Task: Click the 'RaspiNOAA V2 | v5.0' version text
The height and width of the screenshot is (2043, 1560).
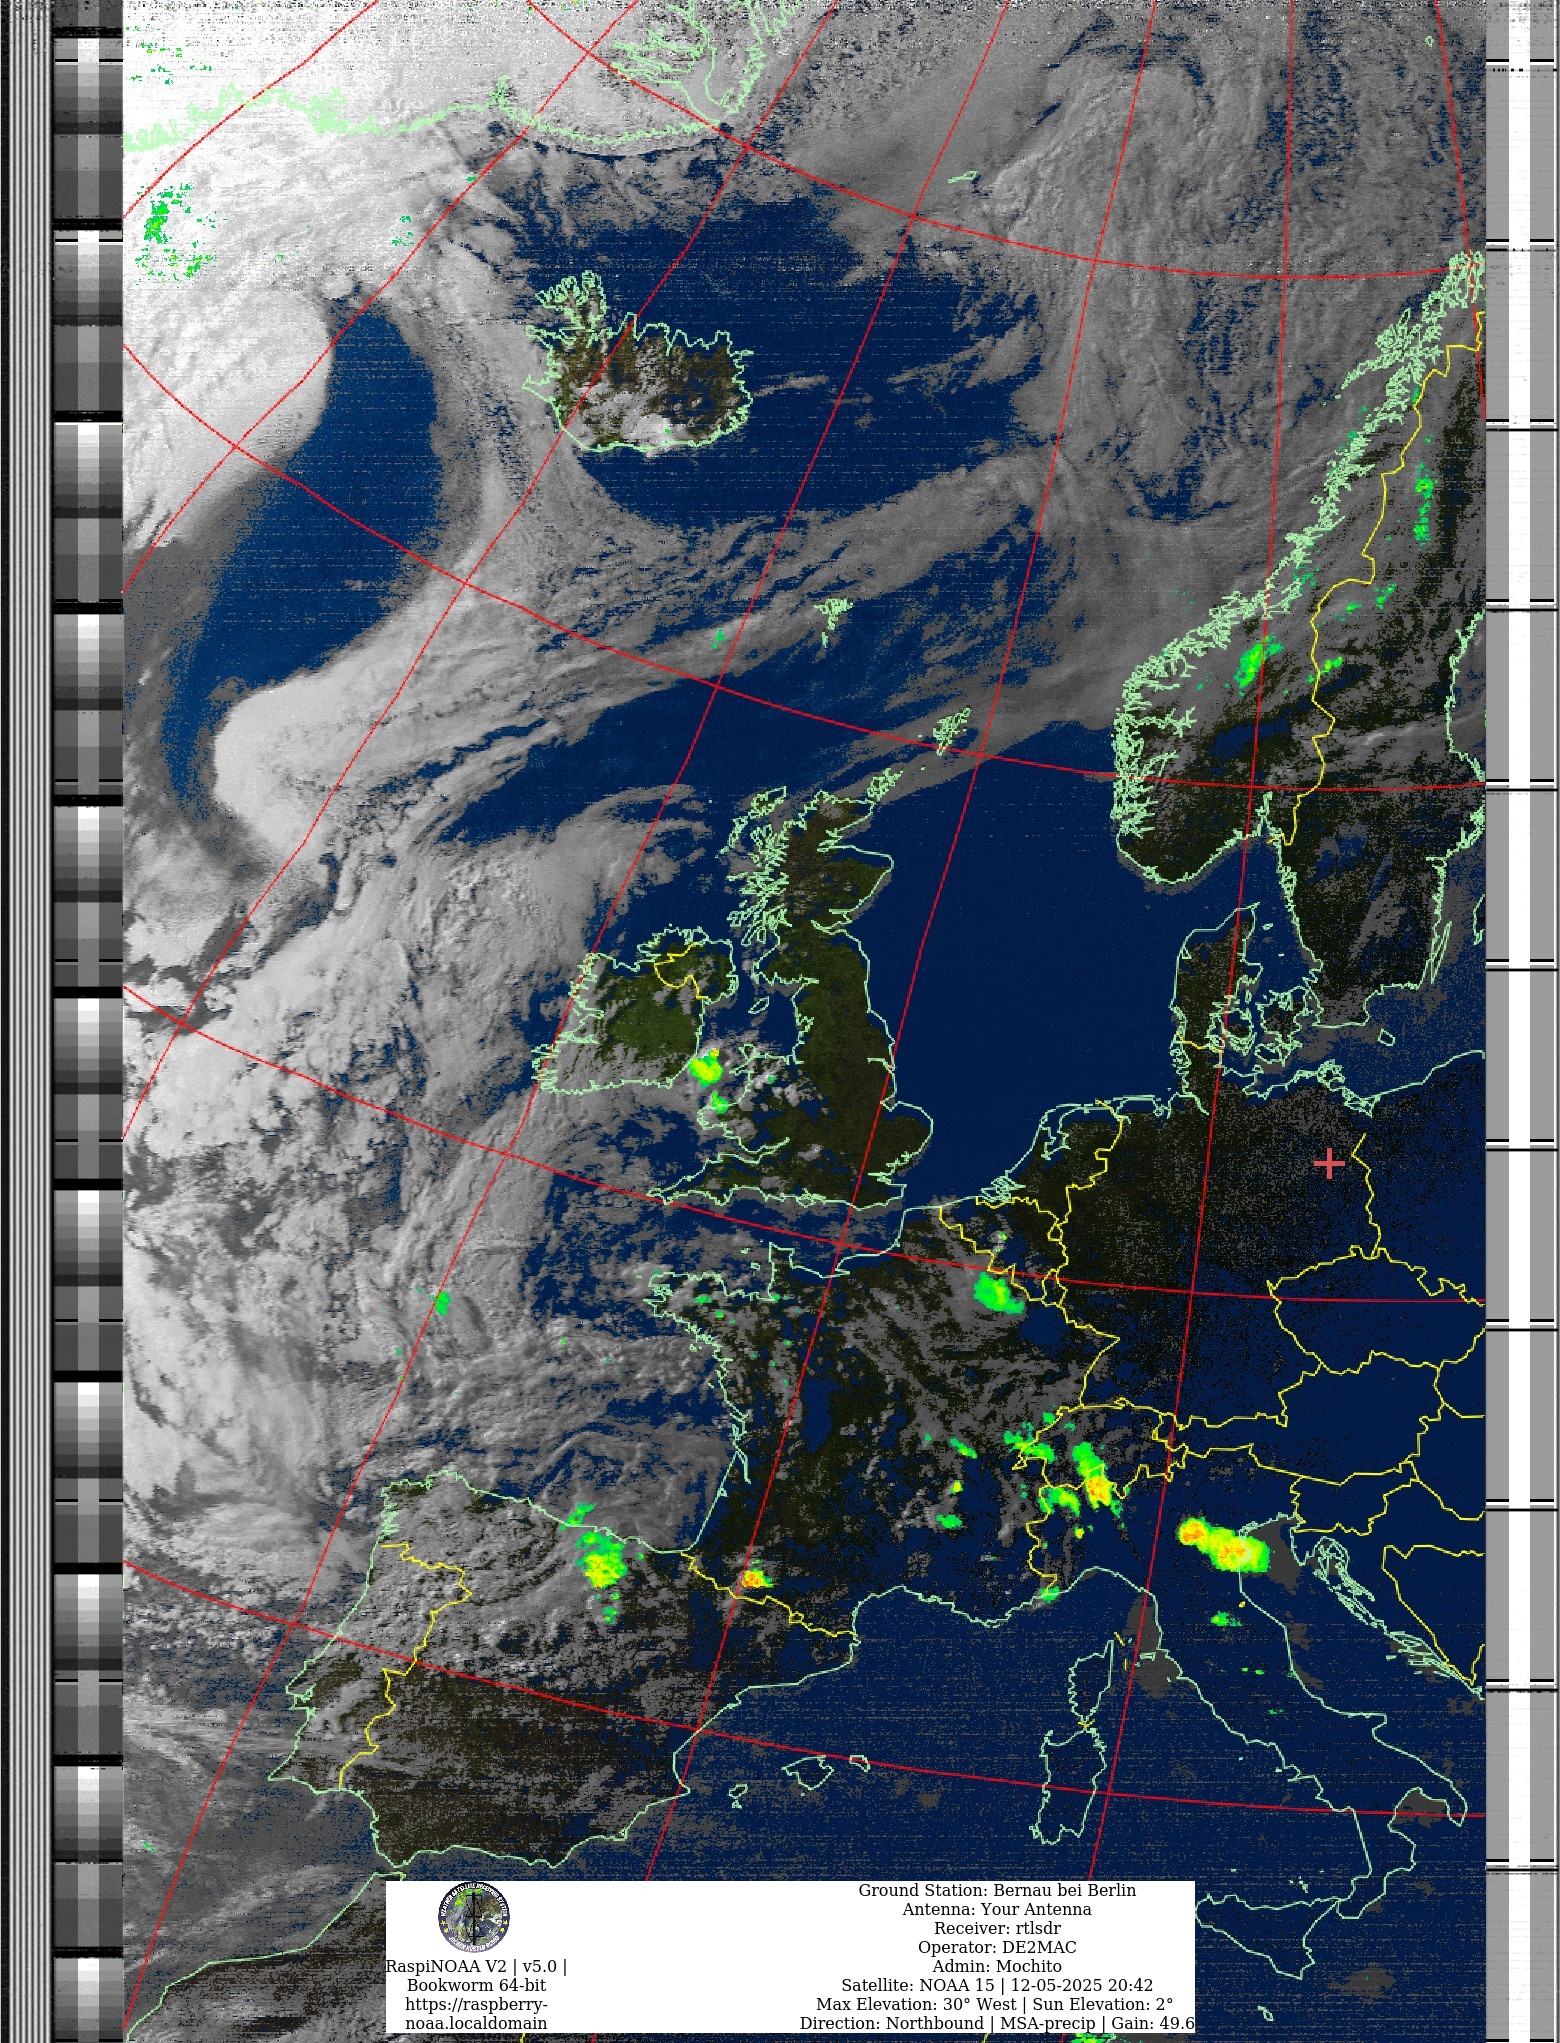Action: point(476,1966)
